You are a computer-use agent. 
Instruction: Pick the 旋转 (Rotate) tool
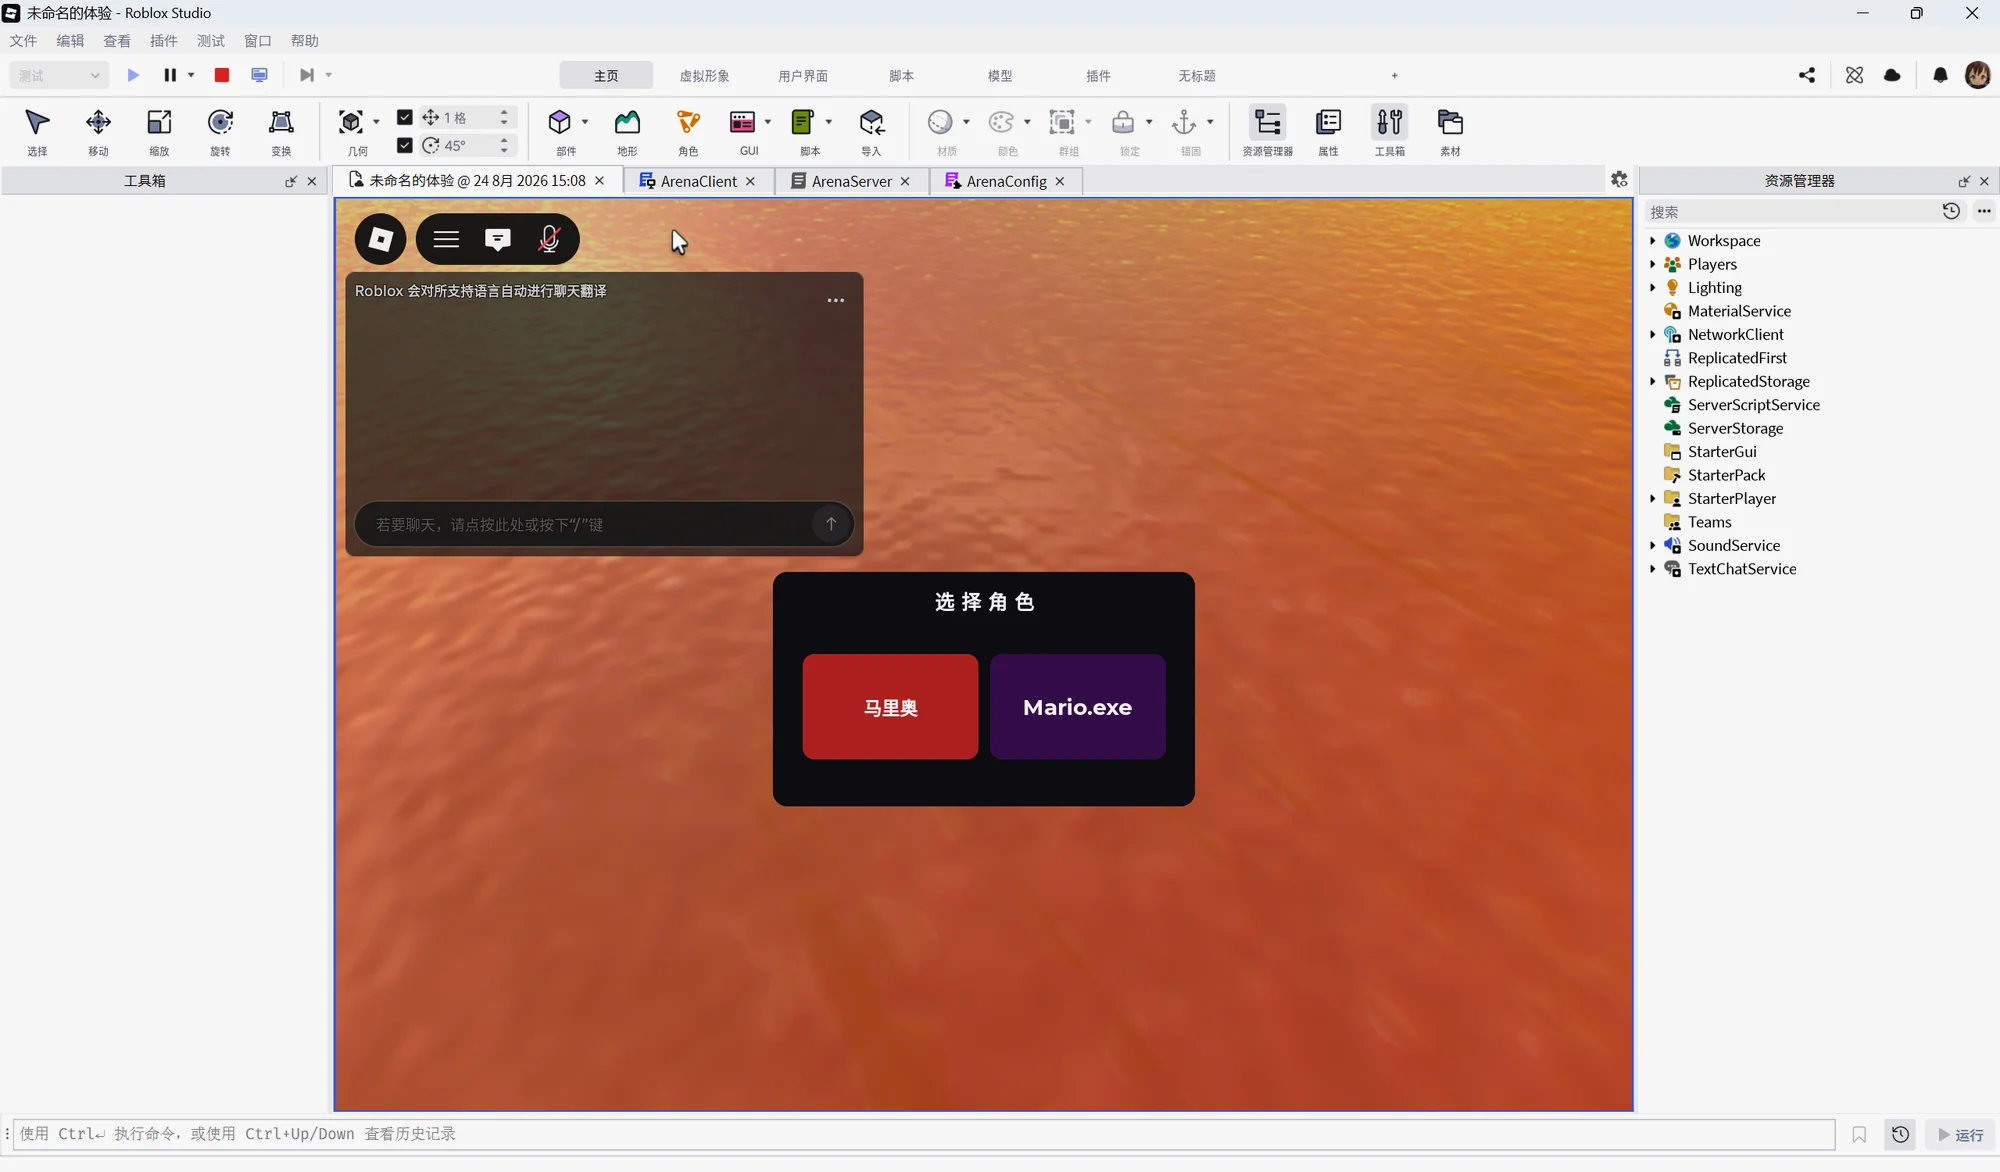(x=220, y=131)
